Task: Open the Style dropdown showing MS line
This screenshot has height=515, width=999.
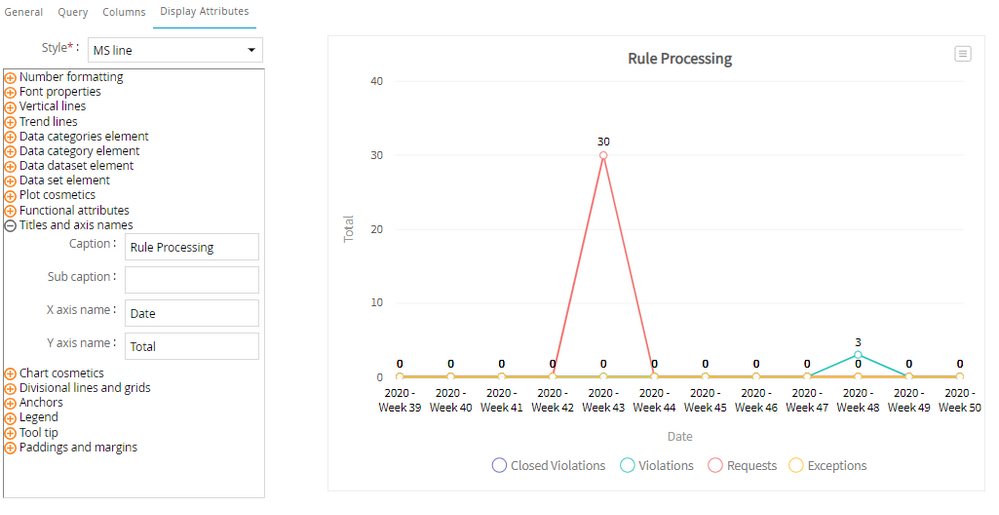Action: pos(175,50)
